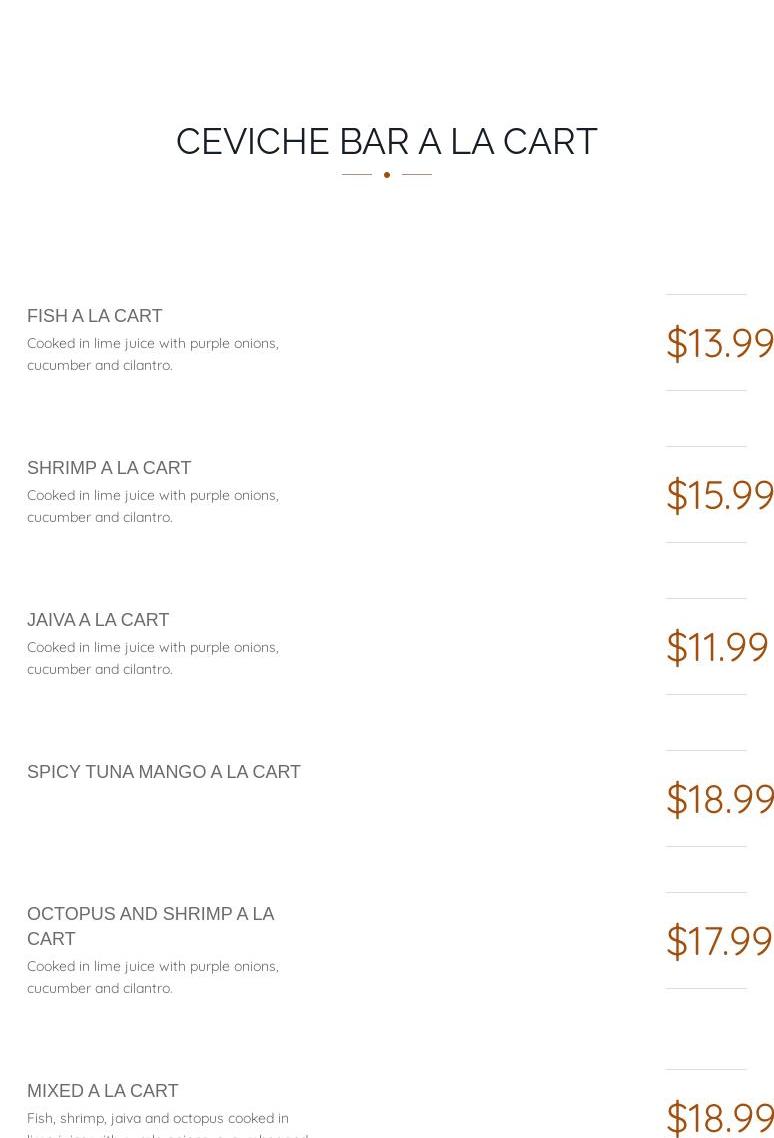
Task: Click the $18.99 Mixed A La Cart price
Action: [x=719, y=1116]
